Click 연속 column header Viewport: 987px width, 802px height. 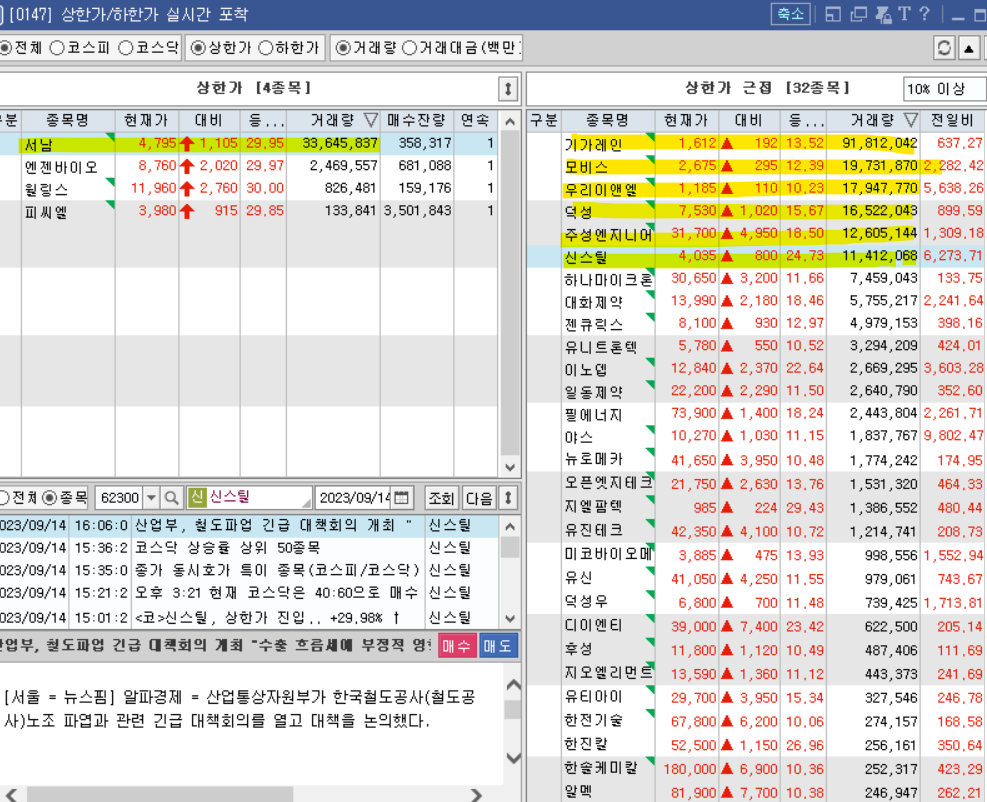click(x=475, y=120)
